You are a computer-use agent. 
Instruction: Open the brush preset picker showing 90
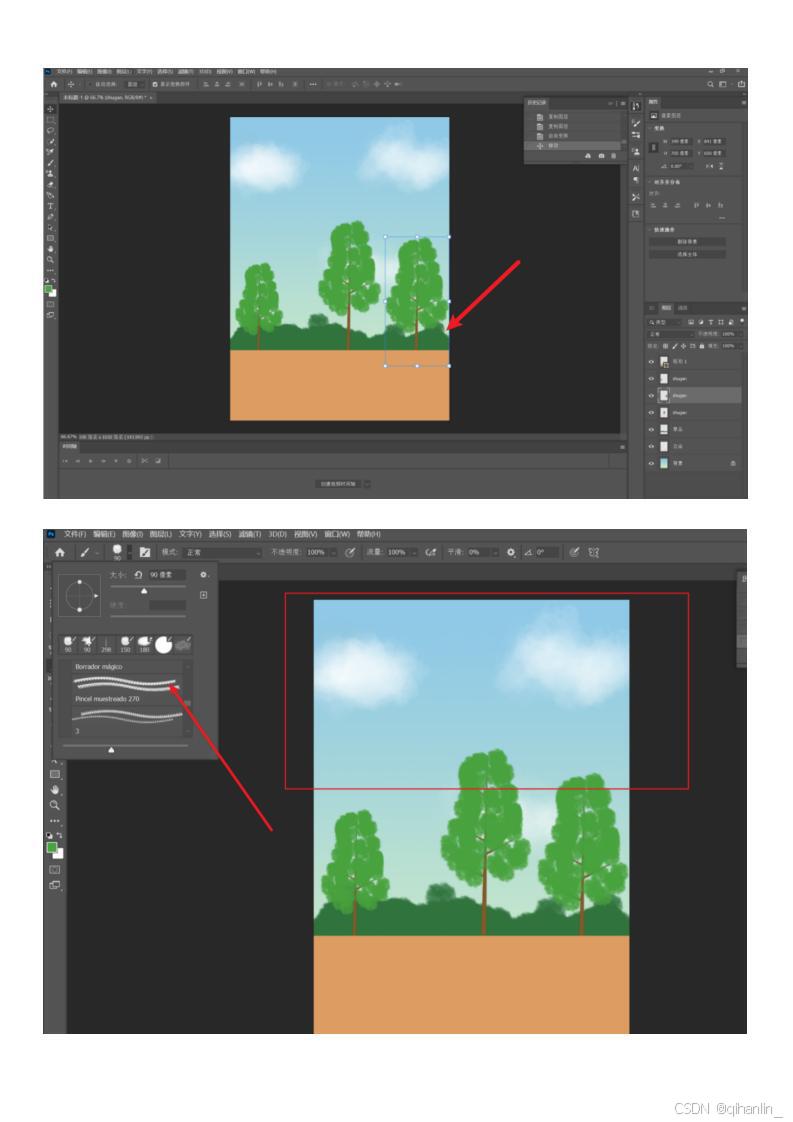click(117, 552)
